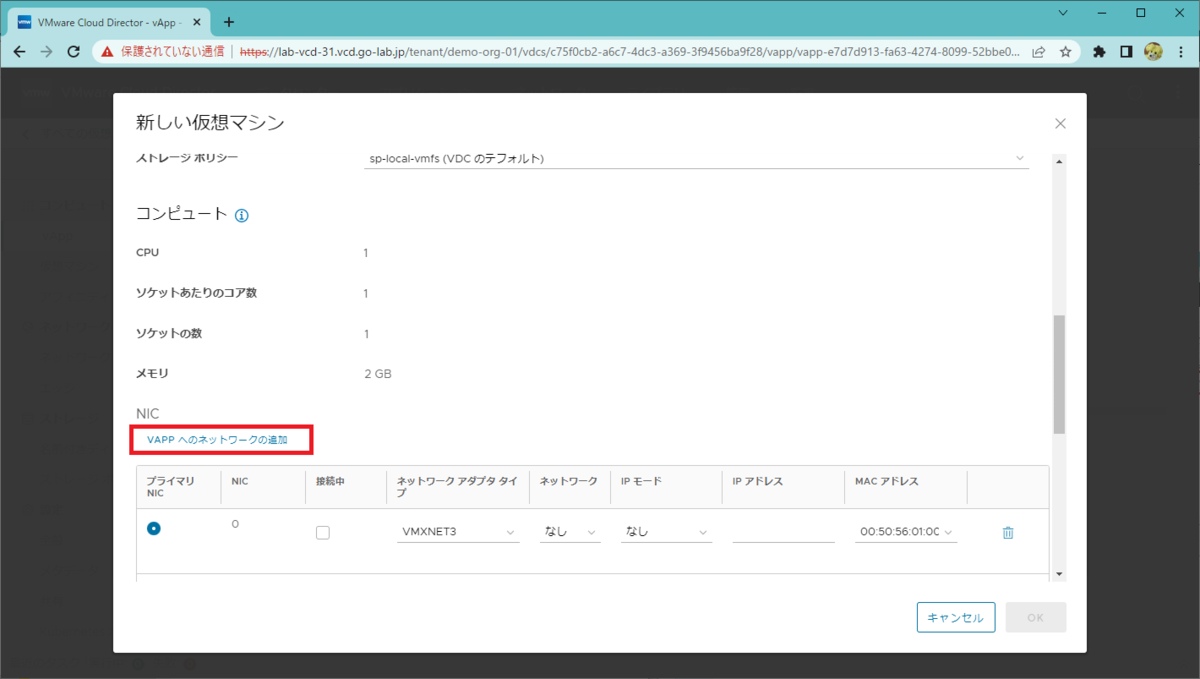Click the 'IP アドレス' column header
This screenshot has height=679, width=1200.
[x=758, y=481]
